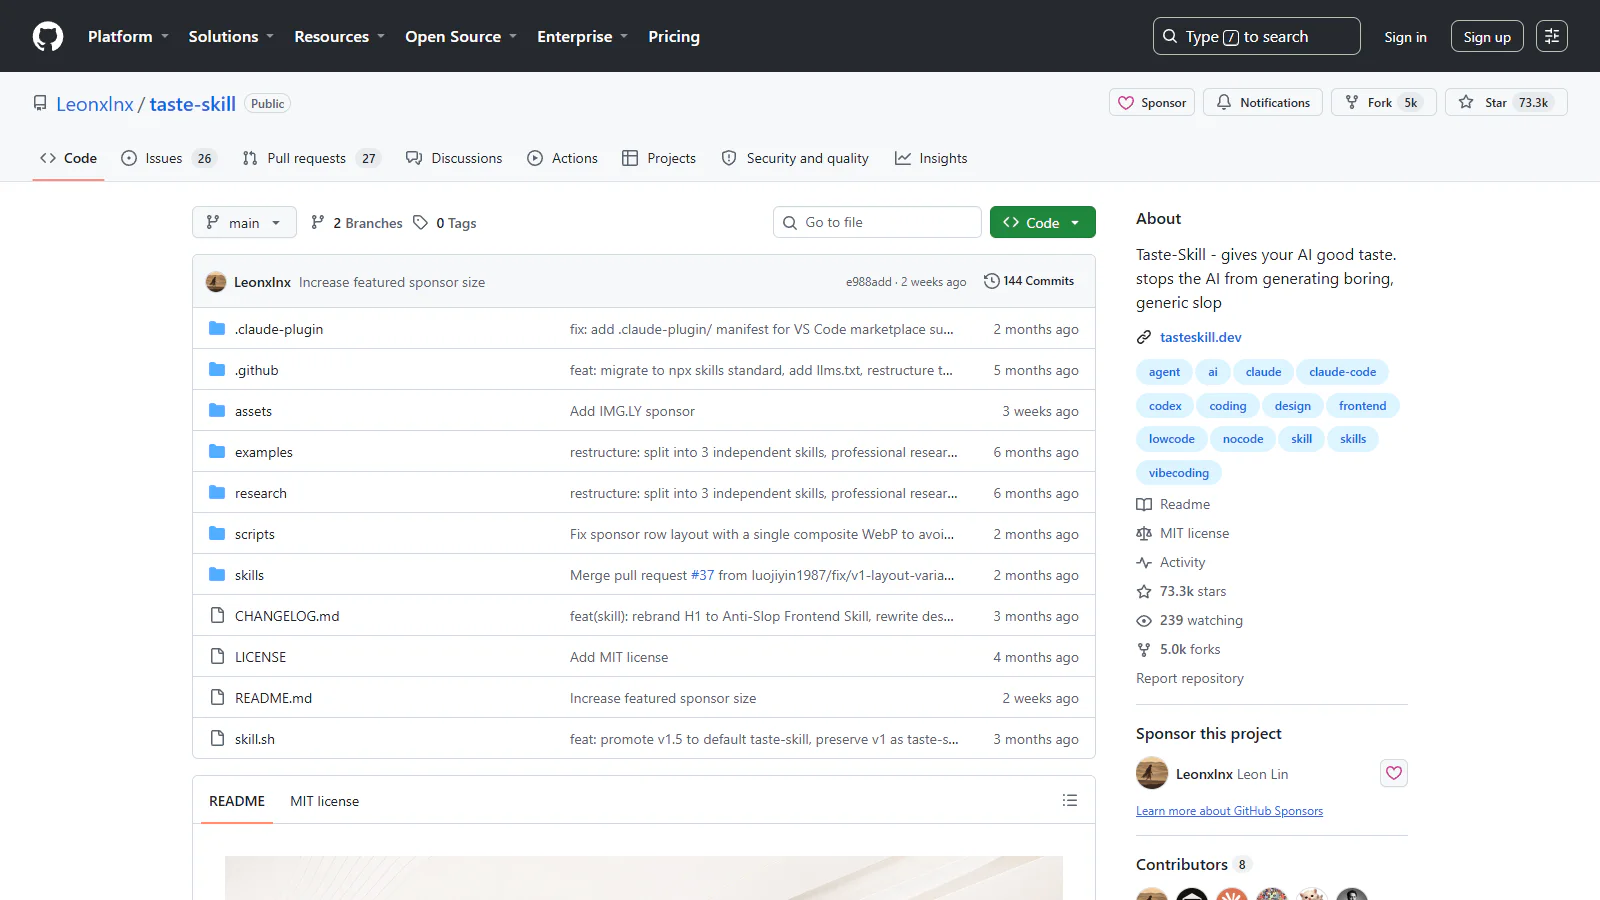Click the eye icon next to 239 watching
This screenshot has width=1600, height=900.
[x=1144, y=620]
